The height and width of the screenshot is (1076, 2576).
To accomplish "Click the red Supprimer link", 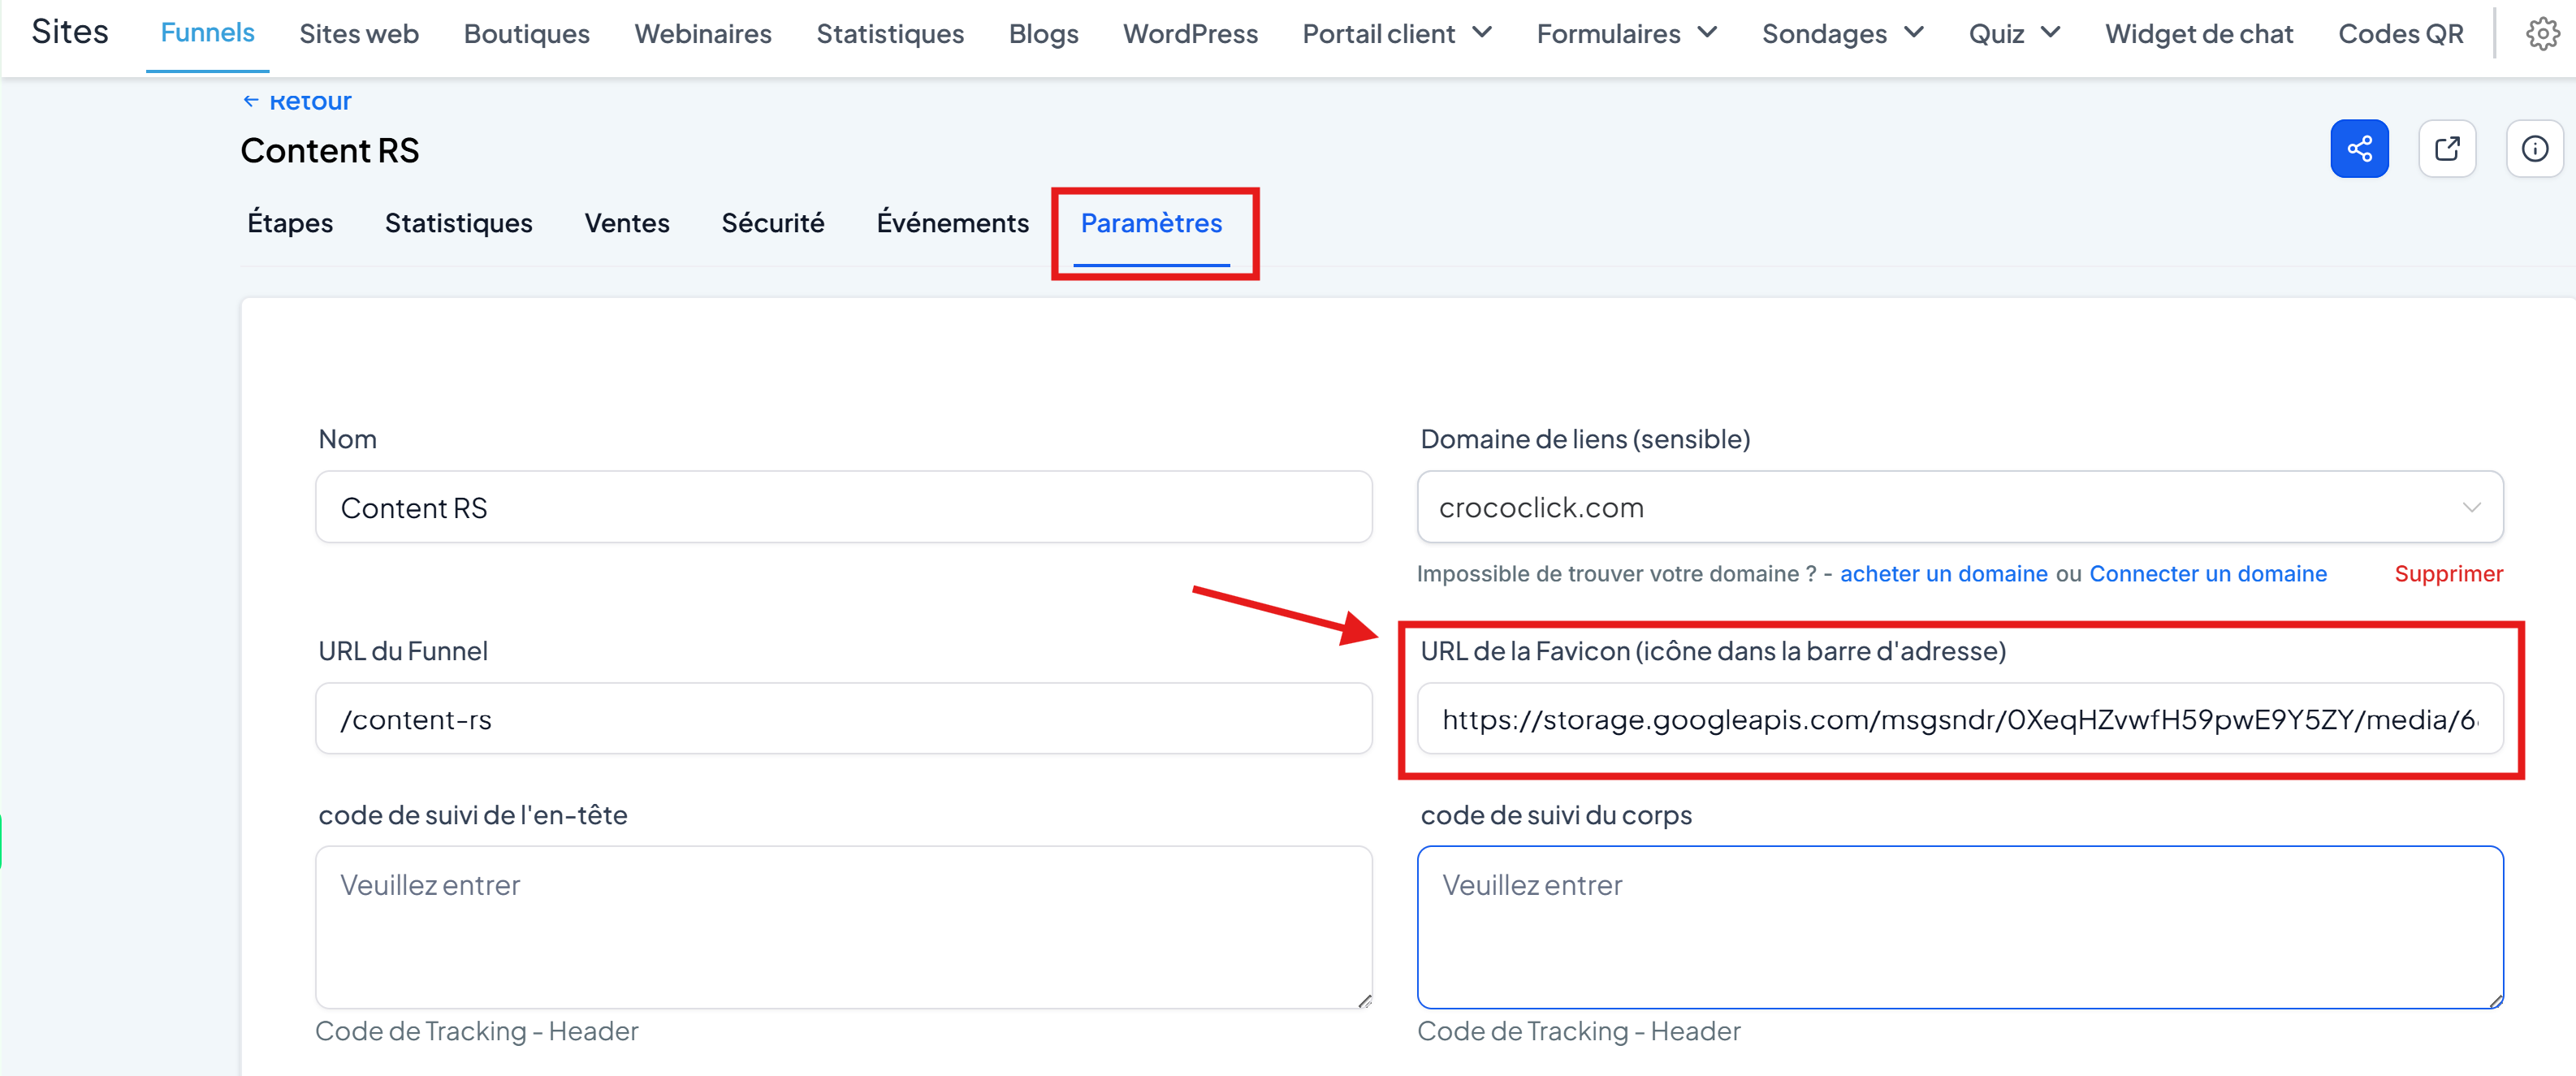I will click(x=2448, y=574).
